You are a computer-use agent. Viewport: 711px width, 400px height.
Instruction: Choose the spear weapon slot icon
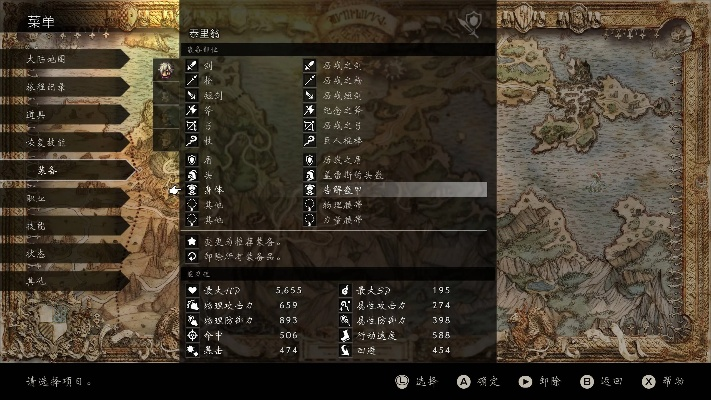(192, 80)
